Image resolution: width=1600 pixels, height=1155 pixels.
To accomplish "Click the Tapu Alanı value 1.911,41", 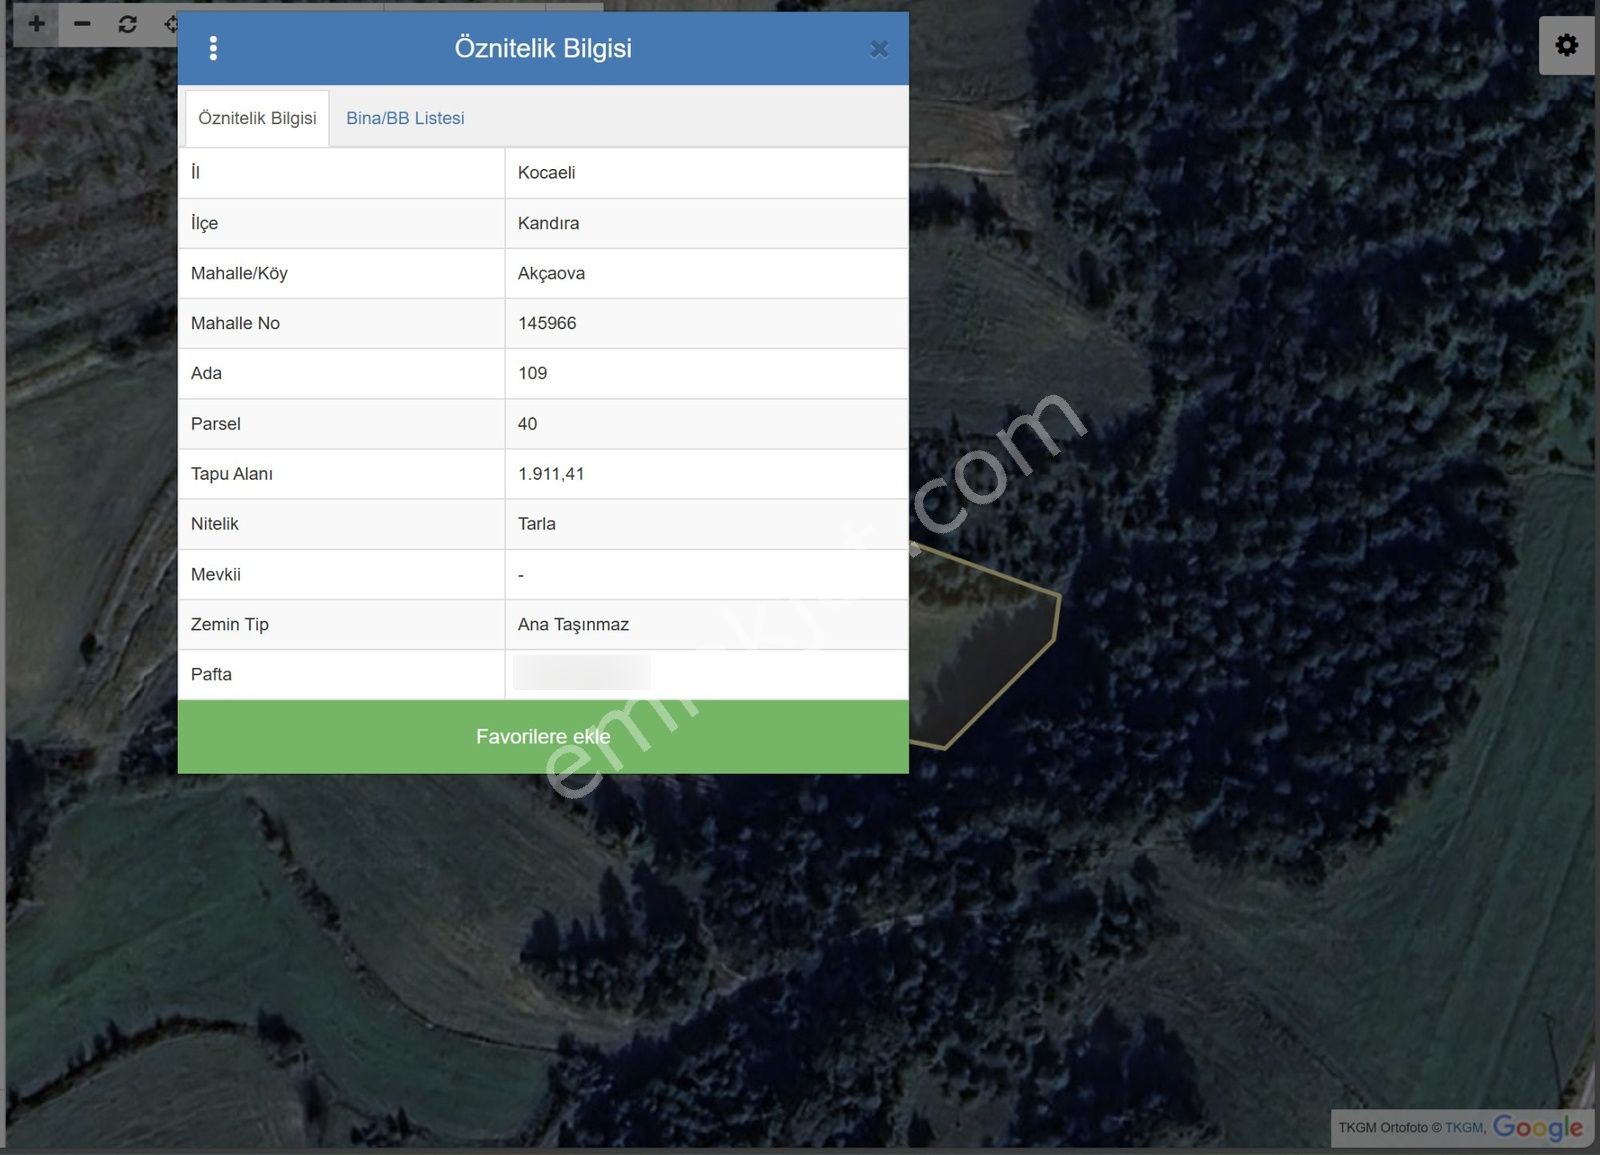I will pos(551,474).
